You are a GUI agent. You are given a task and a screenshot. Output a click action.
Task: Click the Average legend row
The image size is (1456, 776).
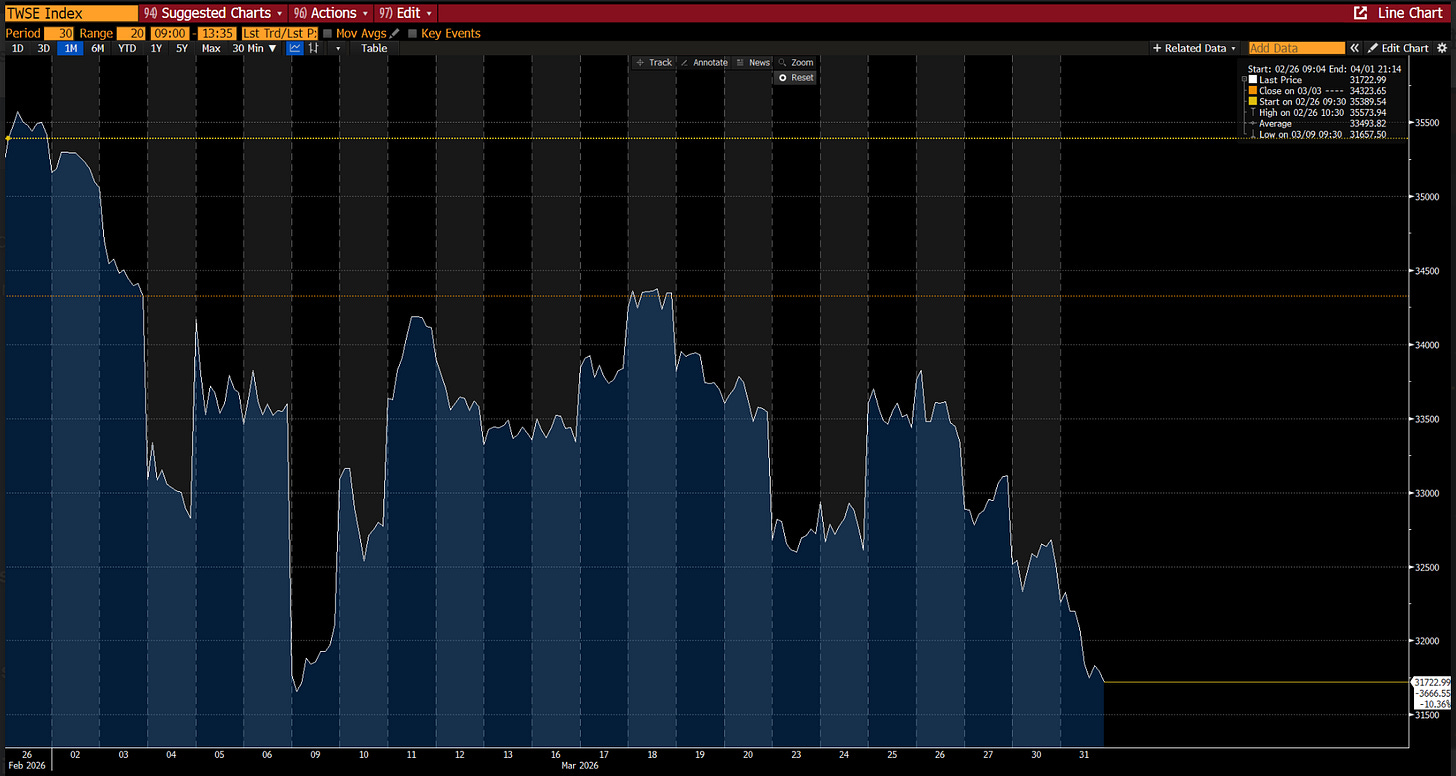[x=1318, y=124]
